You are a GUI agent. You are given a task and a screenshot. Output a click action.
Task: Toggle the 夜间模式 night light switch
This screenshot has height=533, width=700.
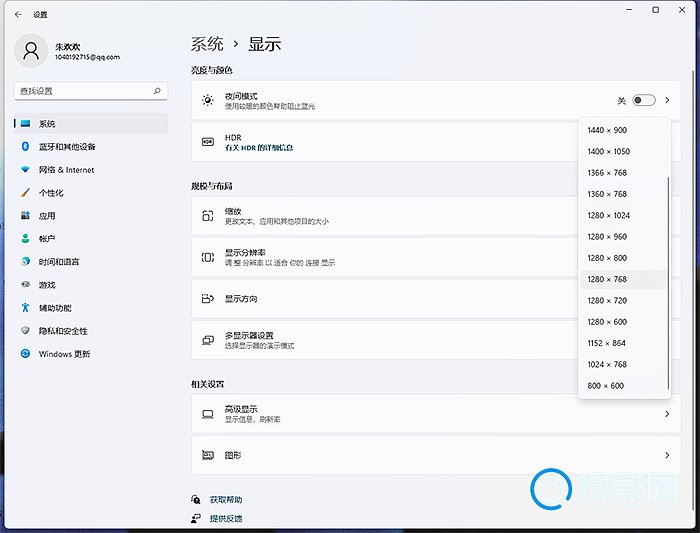[644, 101]
